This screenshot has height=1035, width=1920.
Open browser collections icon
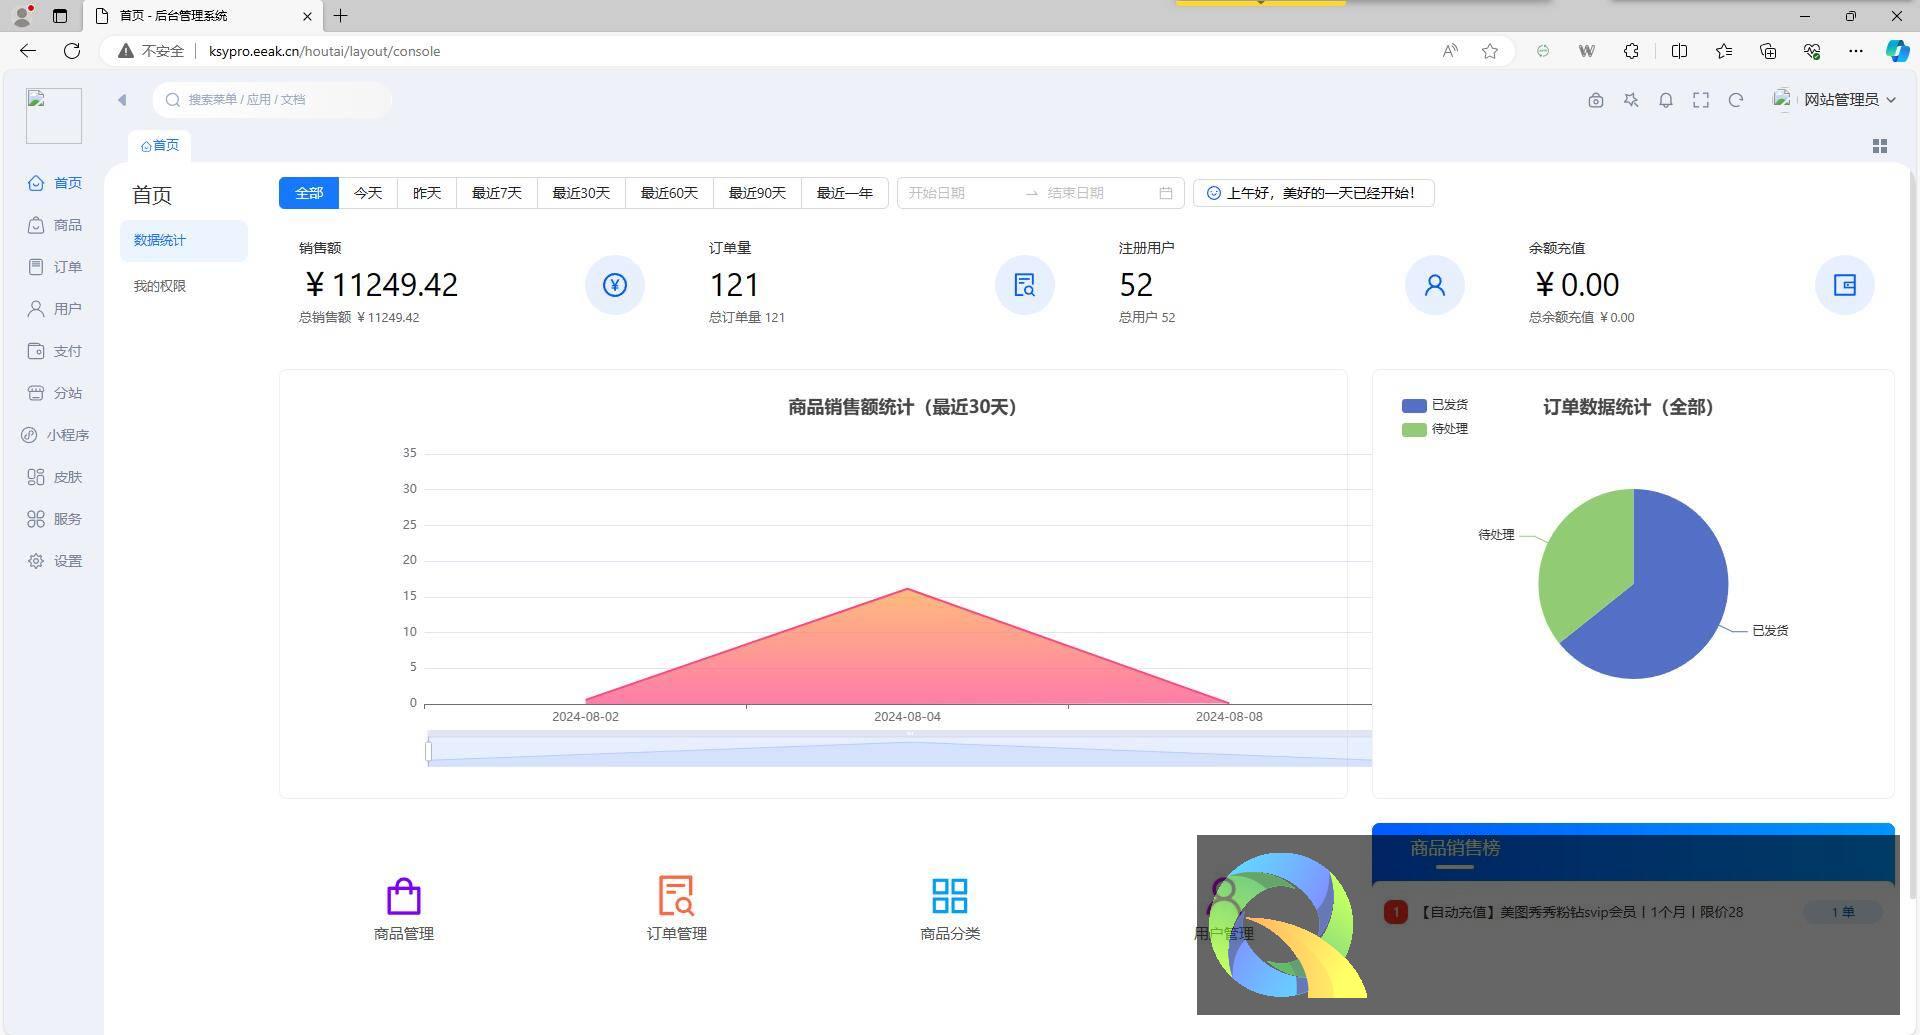point(1768,51)
